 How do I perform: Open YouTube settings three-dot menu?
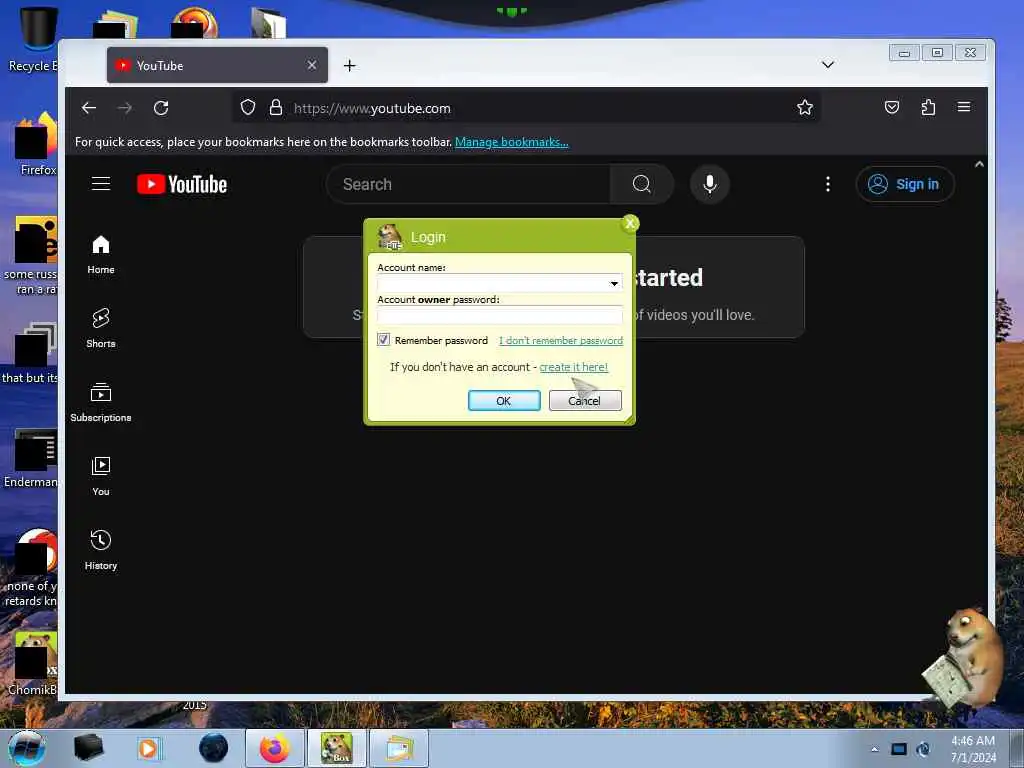[x=827, y=185]
